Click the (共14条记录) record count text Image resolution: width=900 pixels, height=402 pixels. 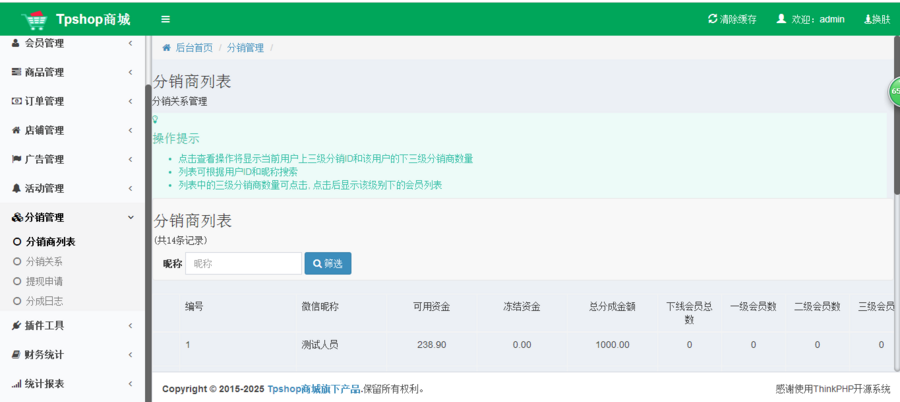pyautogui.click(x=181, y=240)
